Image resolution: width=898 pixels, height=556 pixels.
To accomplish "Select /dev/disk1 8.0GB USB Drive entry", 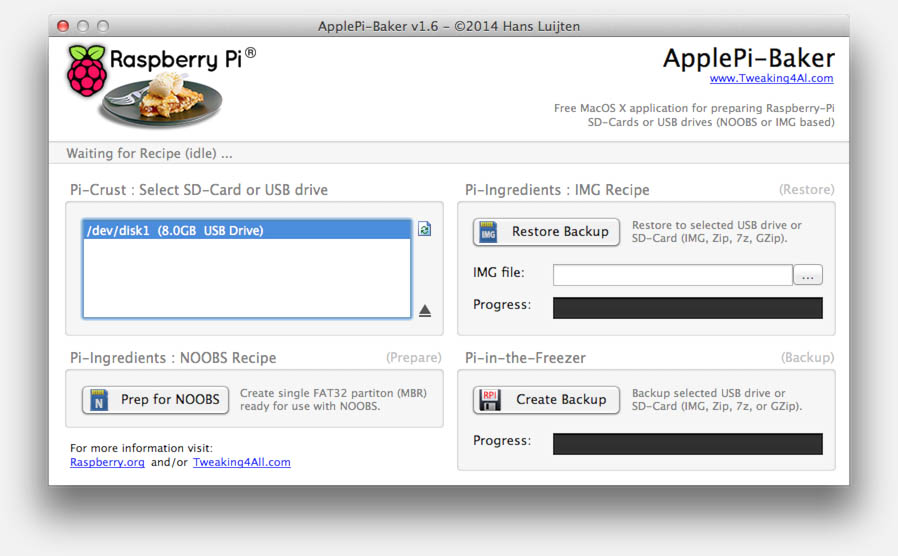I will coord(247,230).
